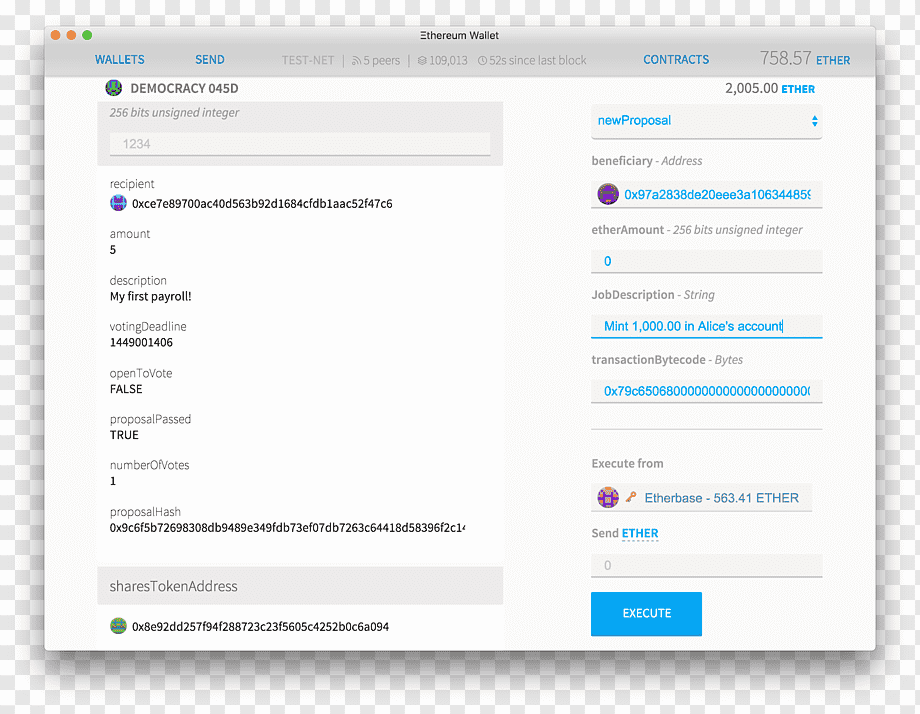Click the JobDescription text field
This screenshot has width=920, height=714.
tap(706, 326)
